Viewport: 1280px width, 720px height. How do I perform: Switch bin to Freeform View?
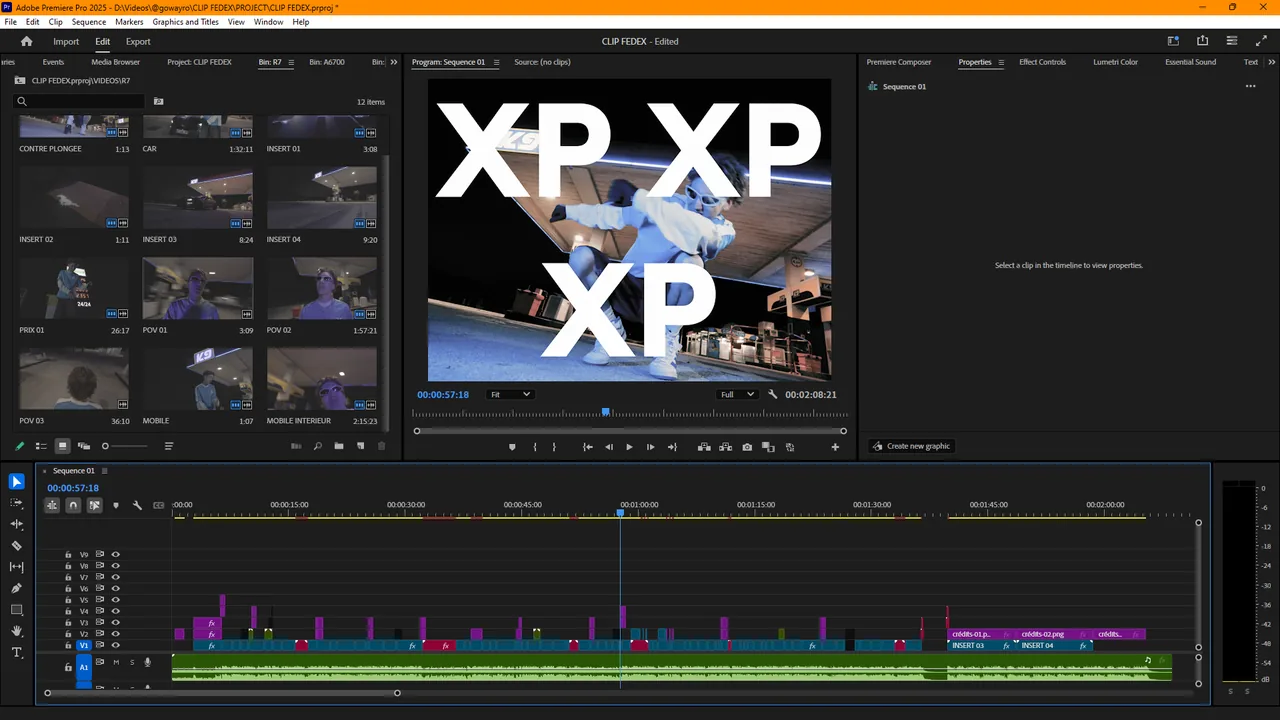pyautogui.click(x=84, y=446)
